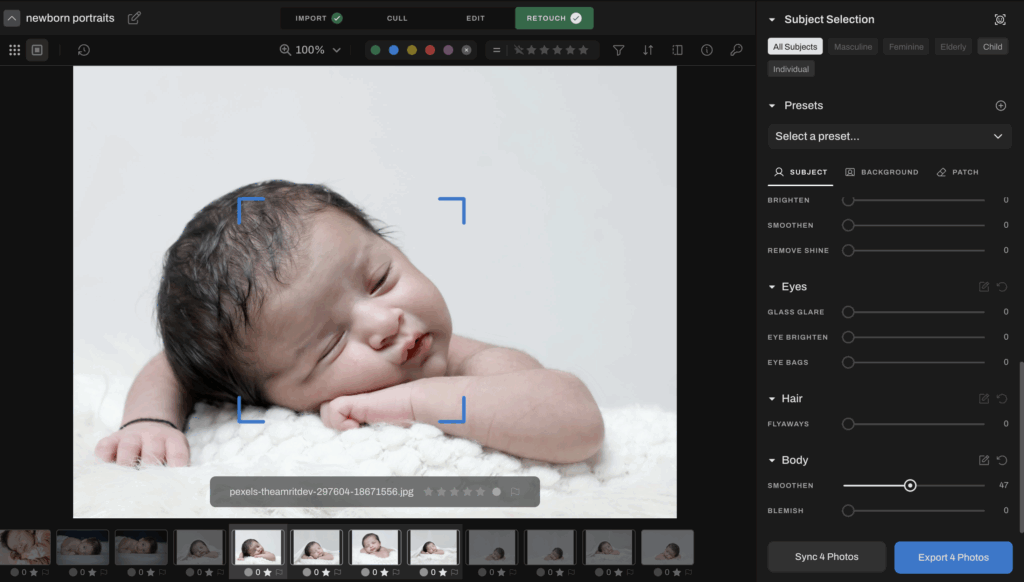Switch to the BACKGROUND tab
Image resolution: width=1024 pixels, height=582 pixels.
882,172
